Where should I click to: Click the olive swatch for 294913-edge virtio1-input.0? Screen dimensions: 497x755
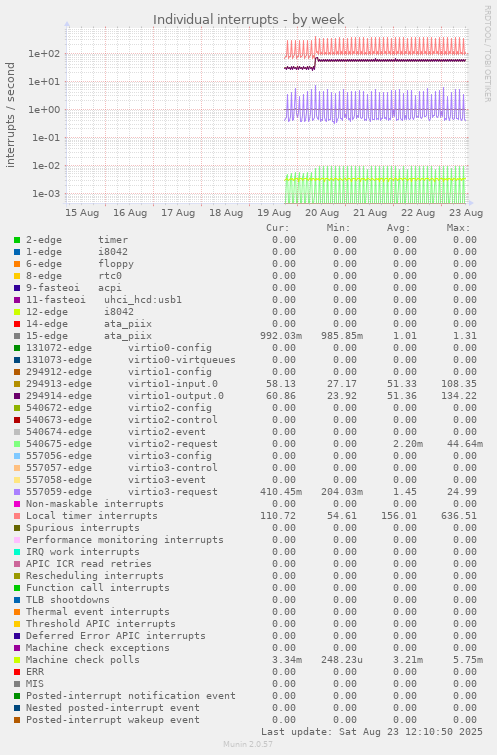17,384
